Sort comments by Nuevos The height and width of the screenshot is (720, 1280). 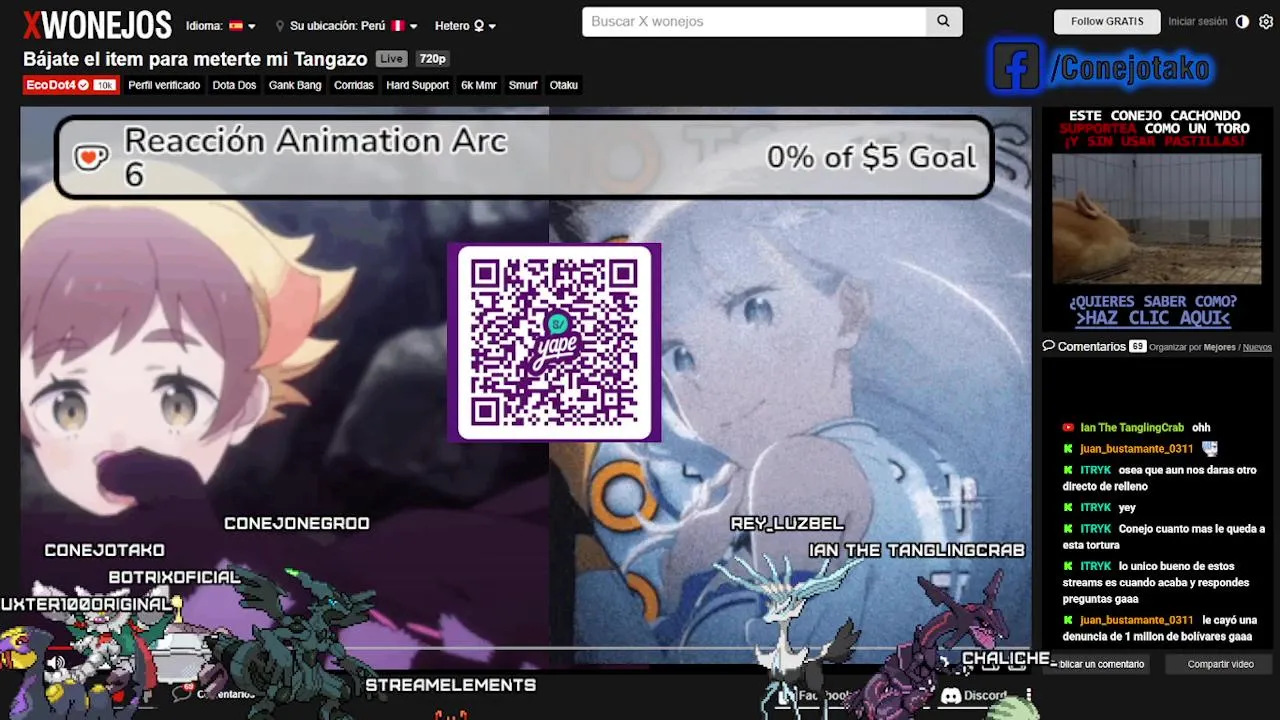tap(1257, 347)
